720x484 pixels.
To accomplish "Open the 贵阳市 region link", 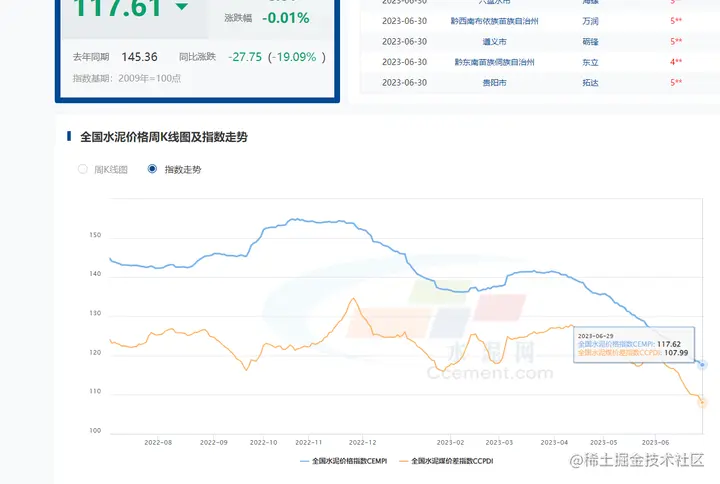I will [494, 83].
